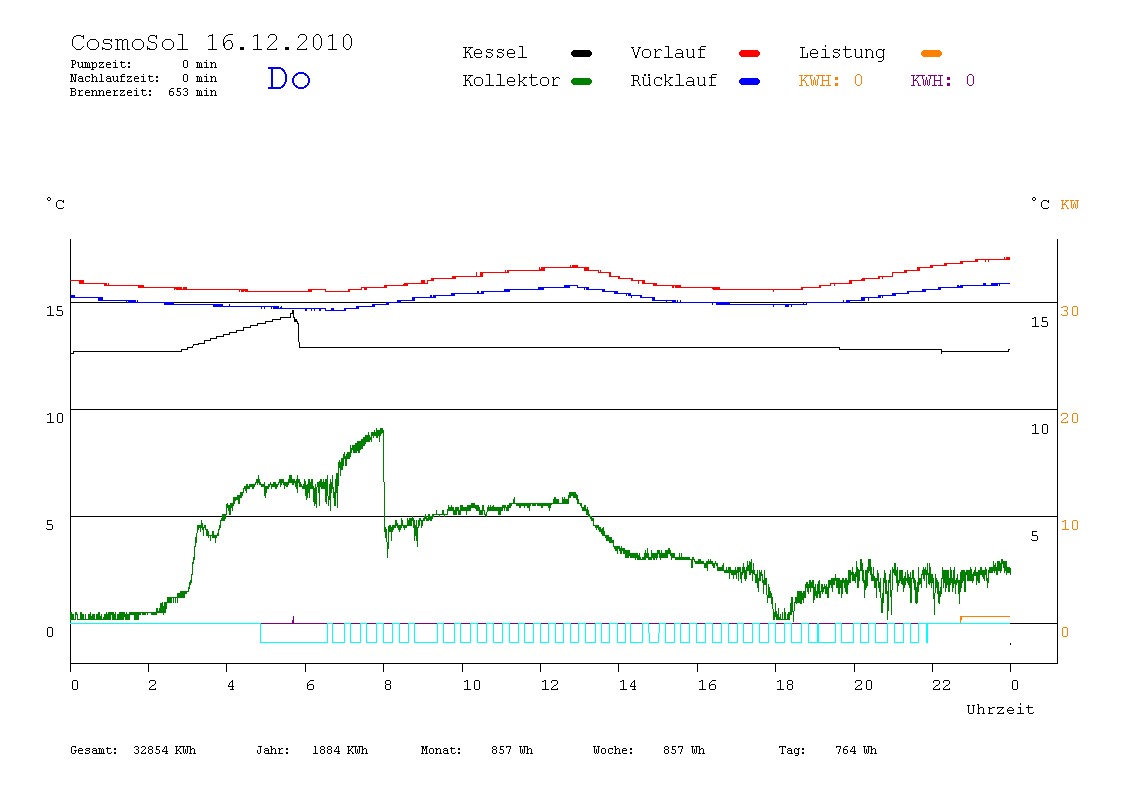This screenshot has height=812, width=1148.
Task: Click the orange Leistung legend swatch
Action: click(x=931, y=53)
